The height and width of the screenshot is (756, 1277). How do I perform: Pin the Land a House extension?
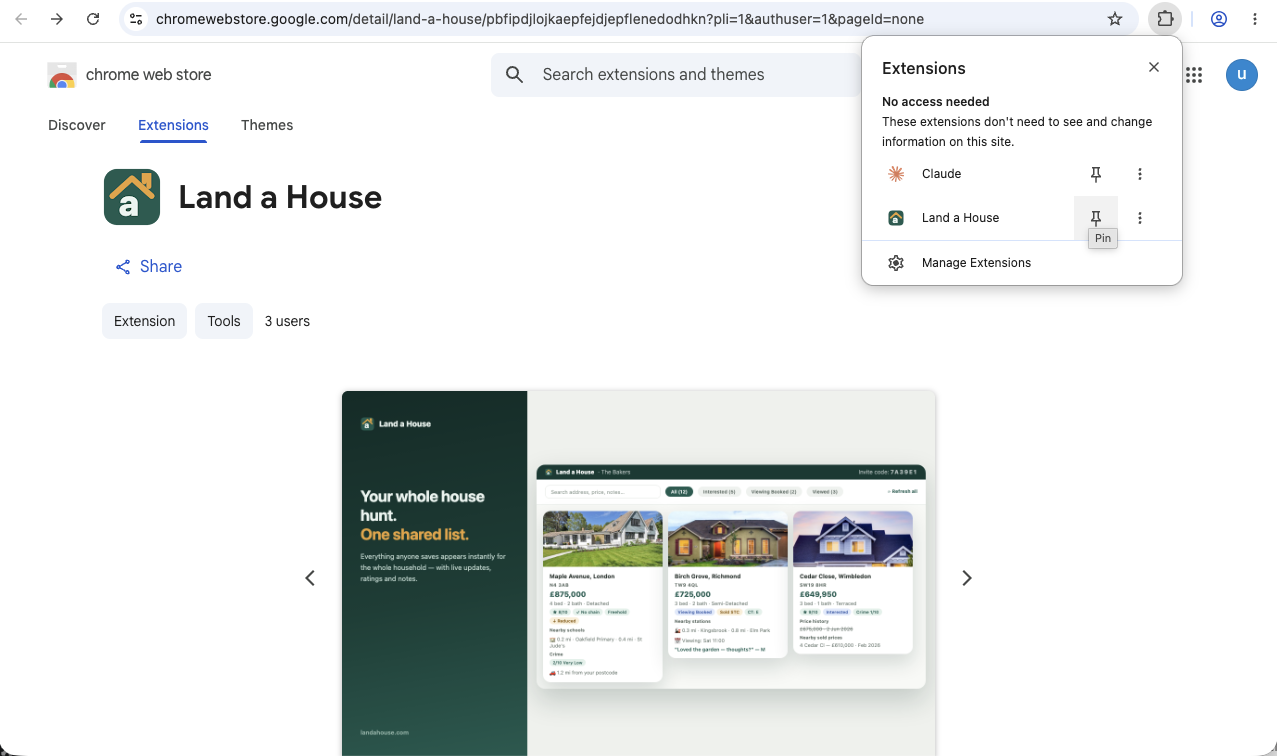(1096, 218)
